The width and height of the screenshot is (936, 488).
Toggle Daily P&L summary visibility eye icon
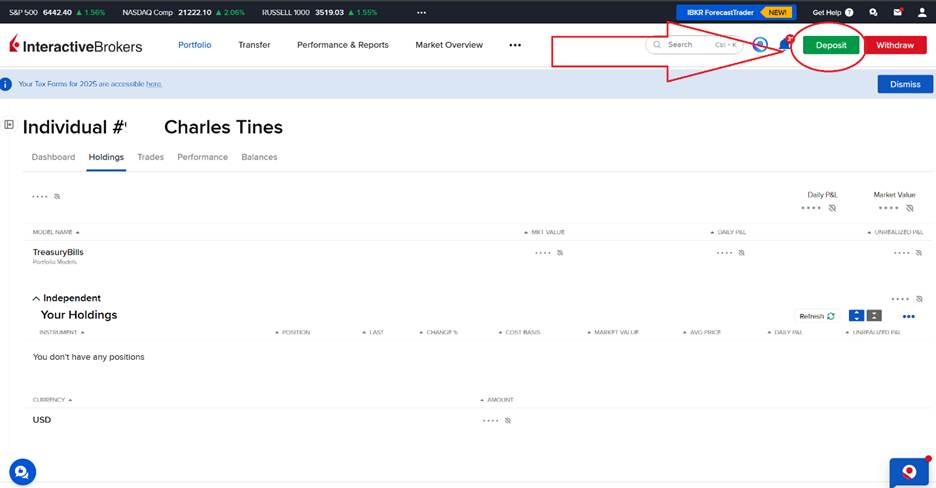click(x=832, y=208)
